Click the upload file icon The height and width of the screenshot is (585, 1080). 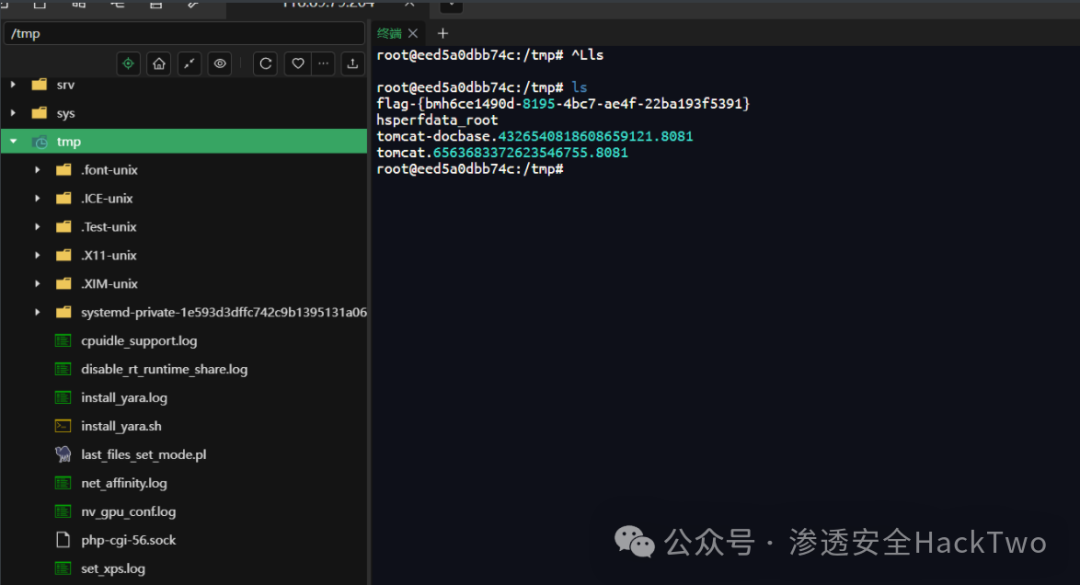click(x=353, y=64)
